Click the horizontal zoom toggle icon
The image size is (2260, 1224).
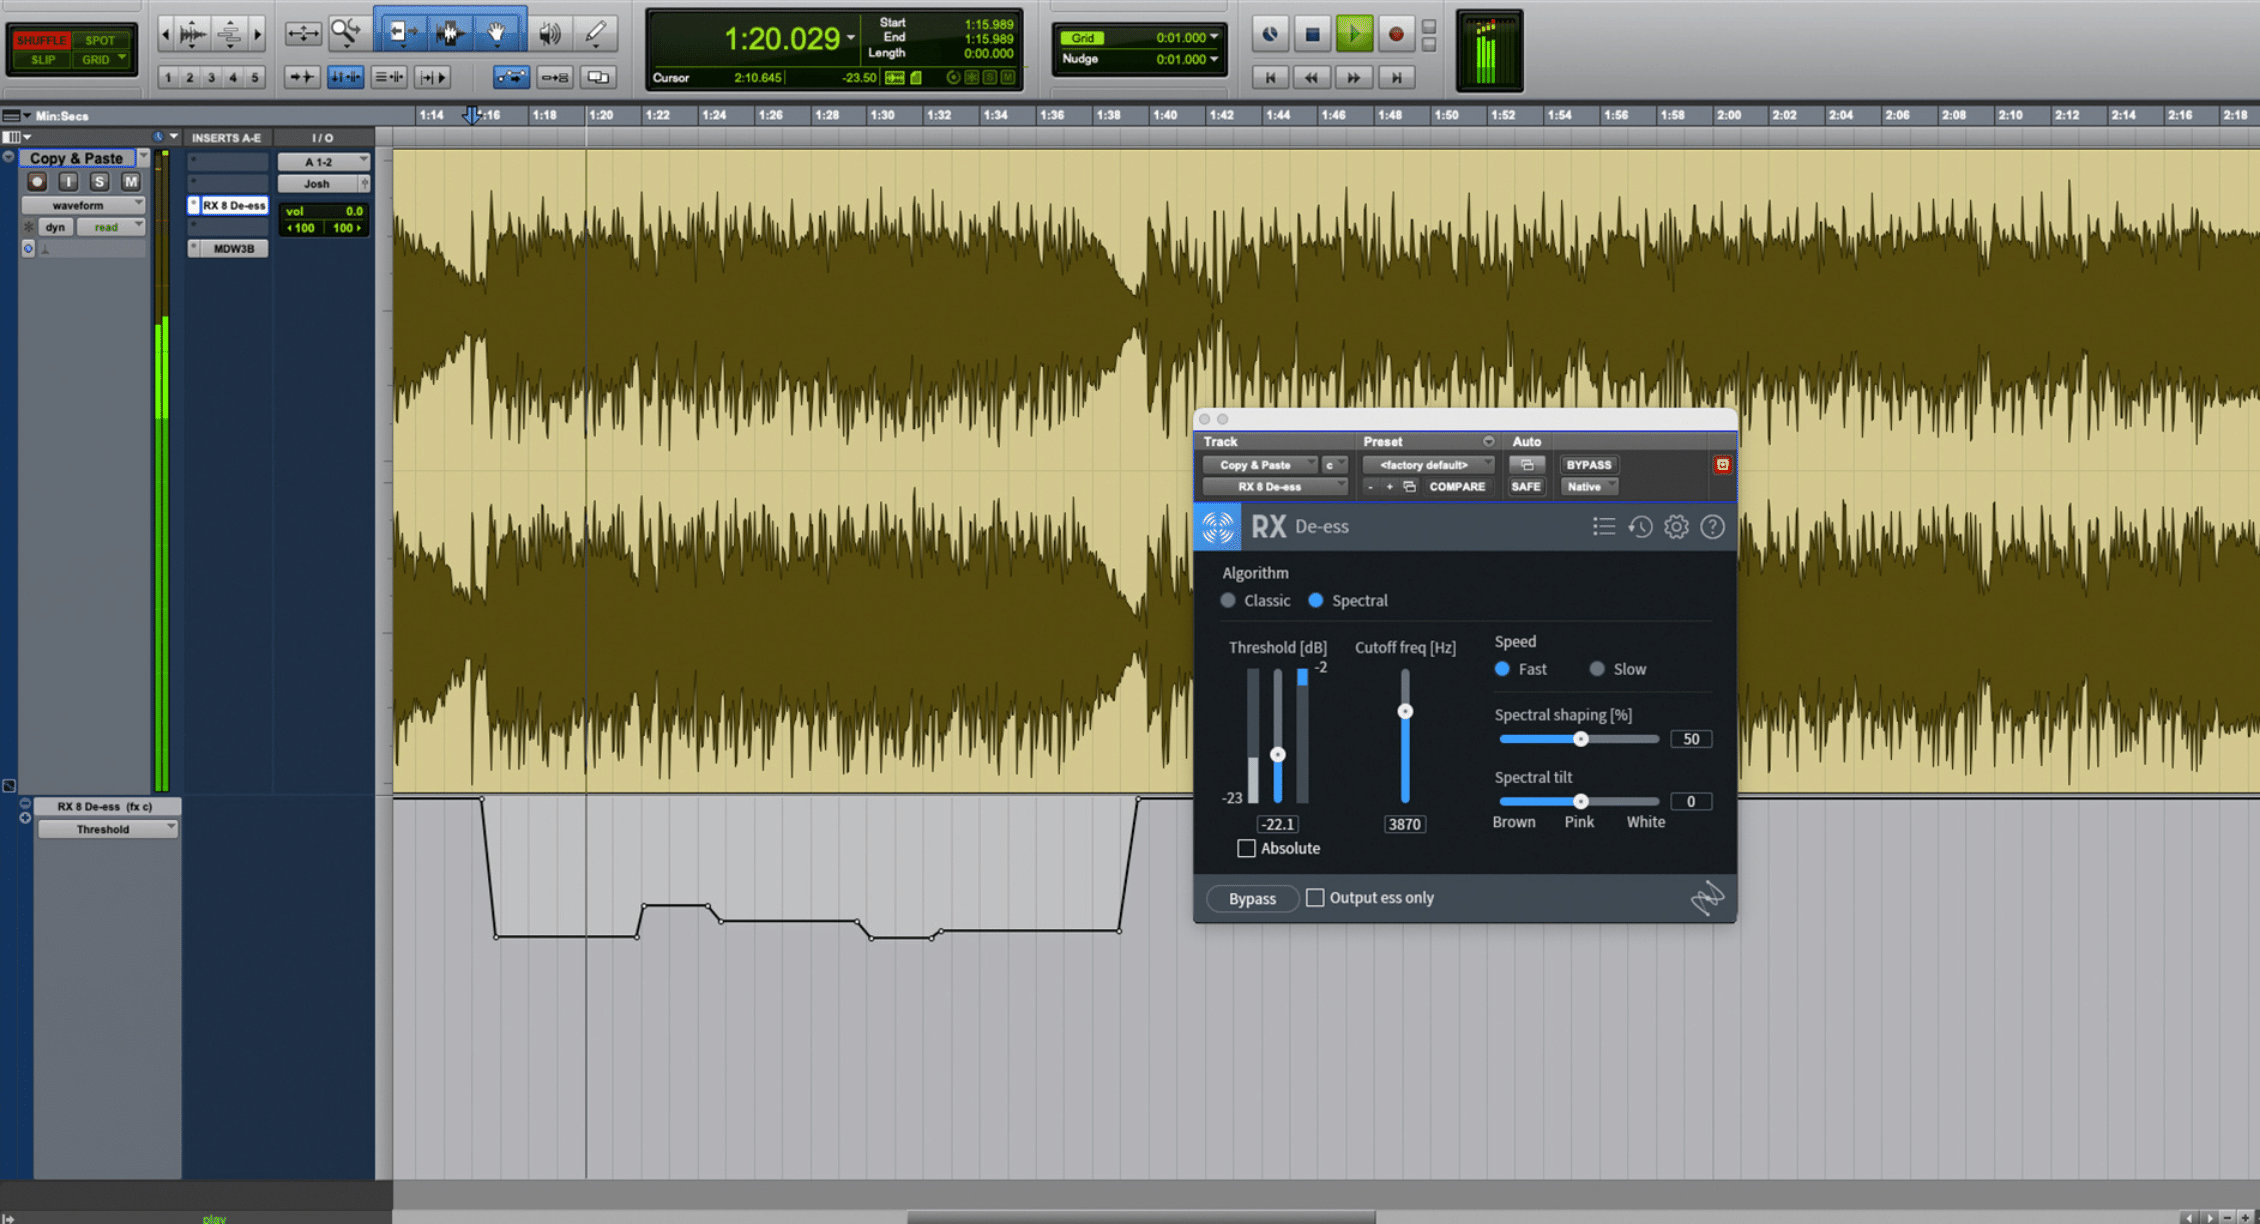pos(302,33)
